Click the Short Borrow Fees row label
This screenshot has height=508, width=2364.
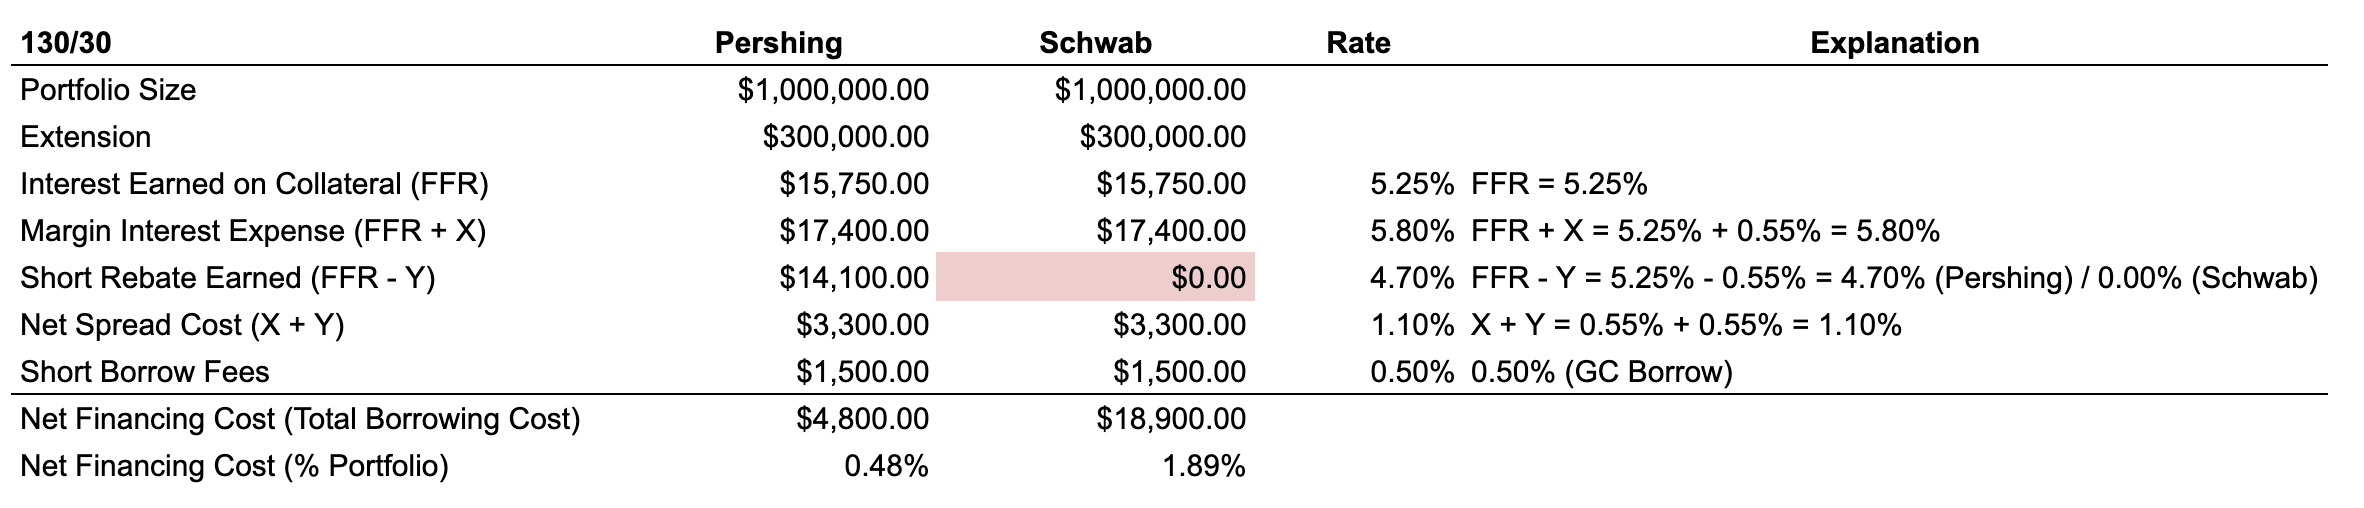[145, 372]
